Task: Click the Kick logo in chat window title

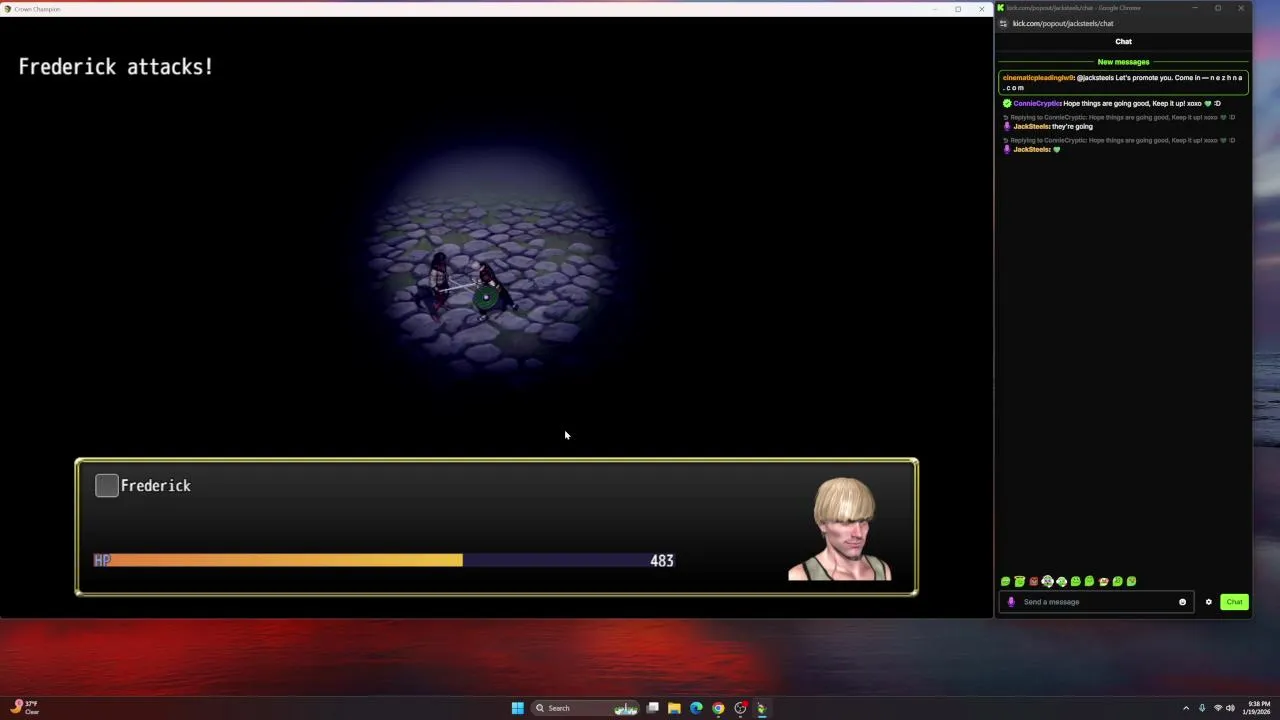Action: [x=1001, y=8]
